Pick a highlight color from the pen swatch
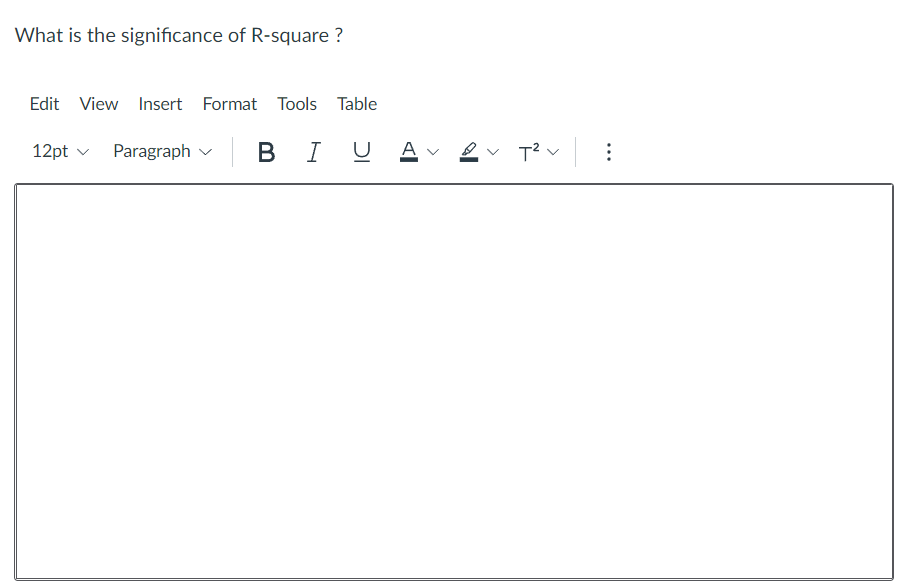 pos(468,151)
